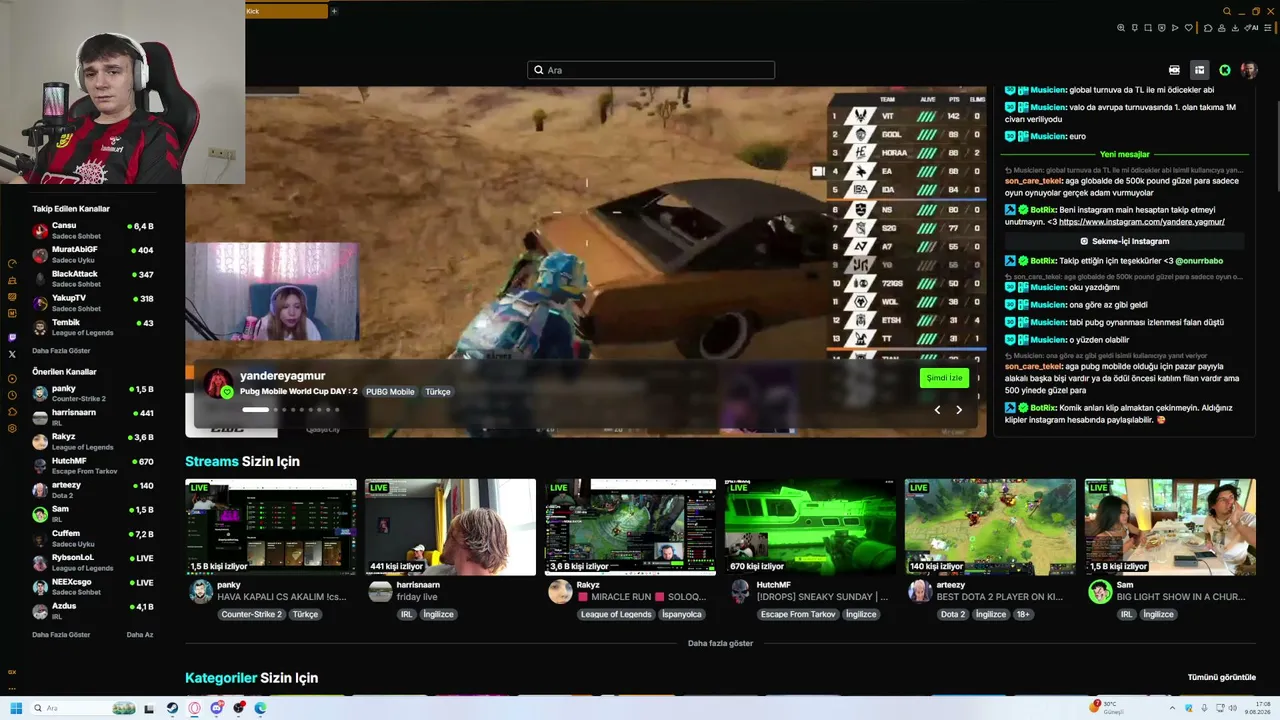Open settings gear in browser sidebar
The height and width of the screenshot is (720, 1280).
point(12,428)
